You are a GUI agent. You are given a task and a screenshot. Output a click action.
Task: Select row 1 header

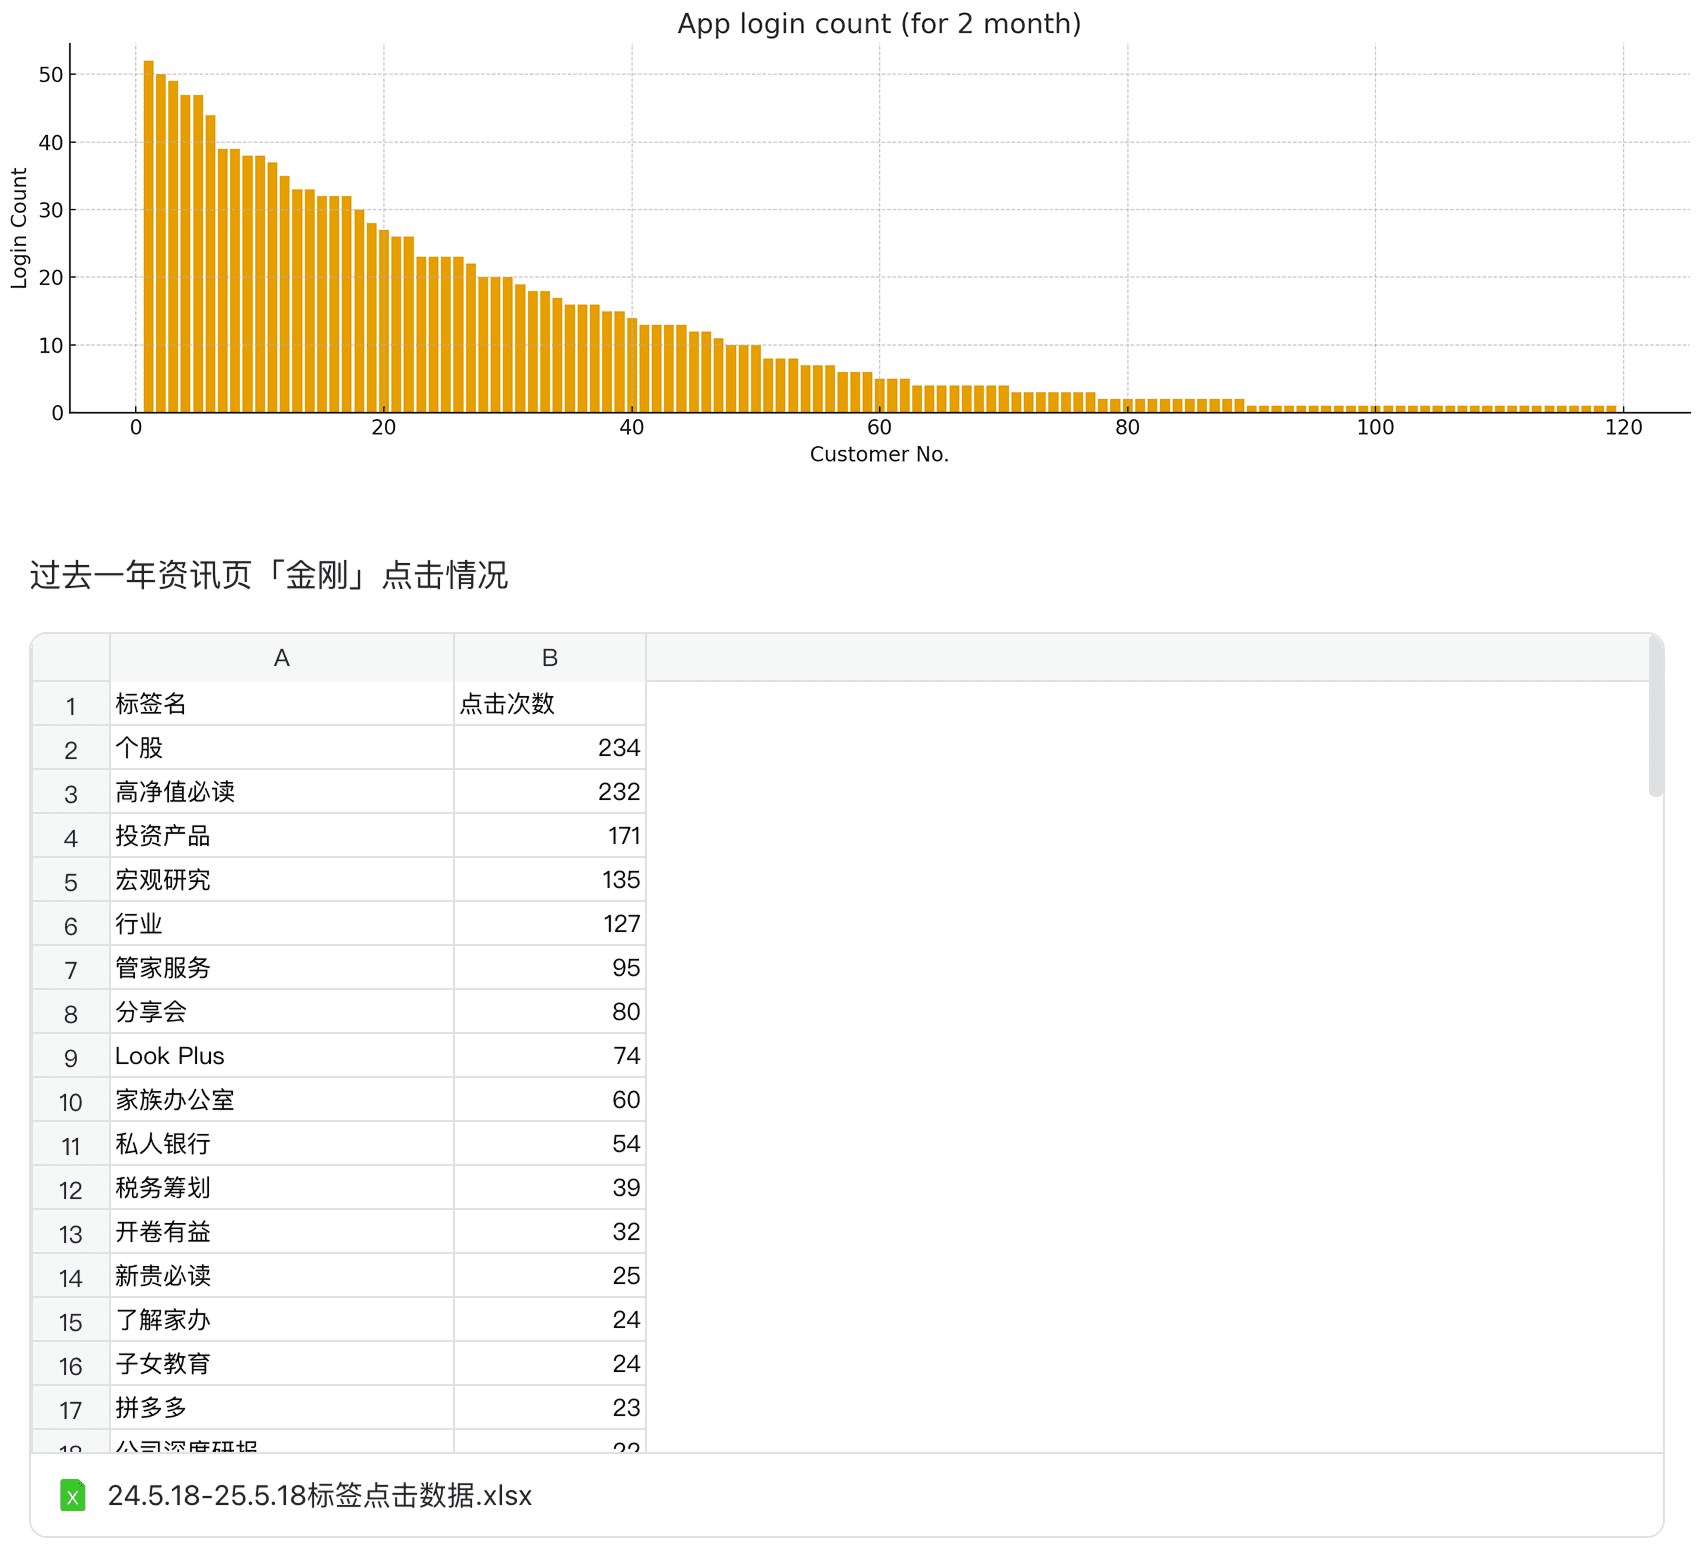pyautogui.click(x=71, y=704)
